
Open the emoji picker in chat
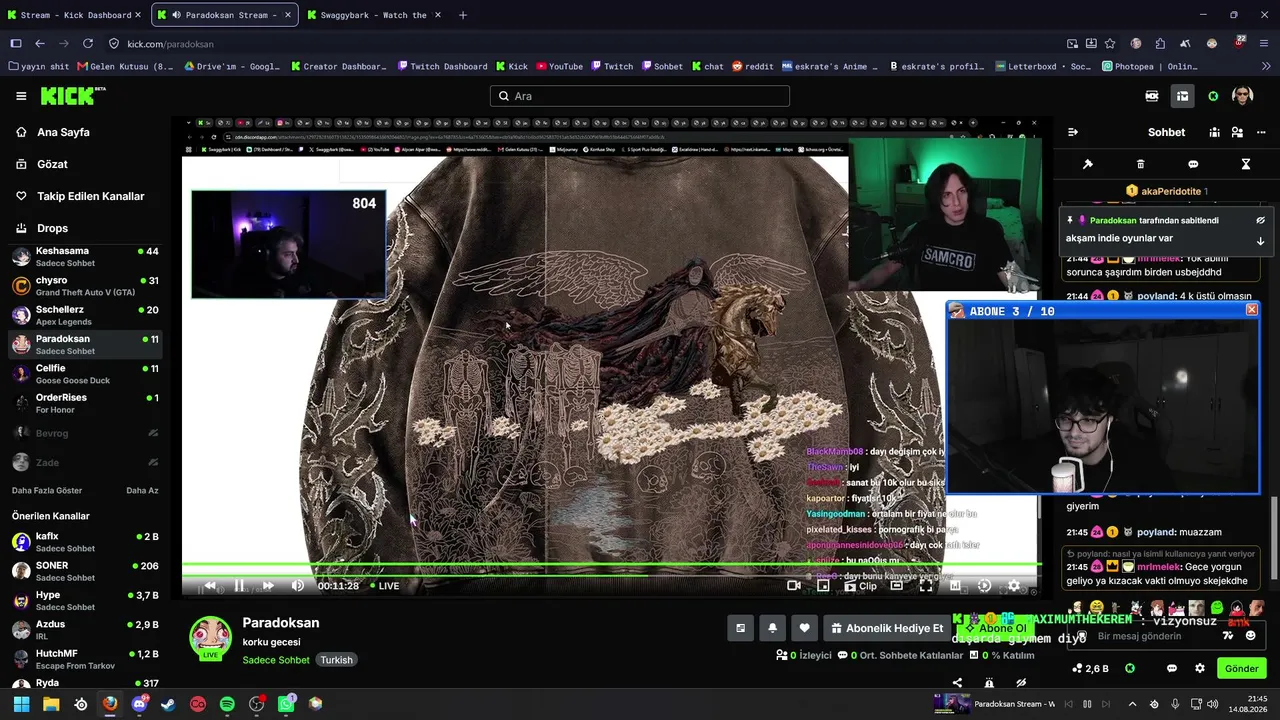1250,636
